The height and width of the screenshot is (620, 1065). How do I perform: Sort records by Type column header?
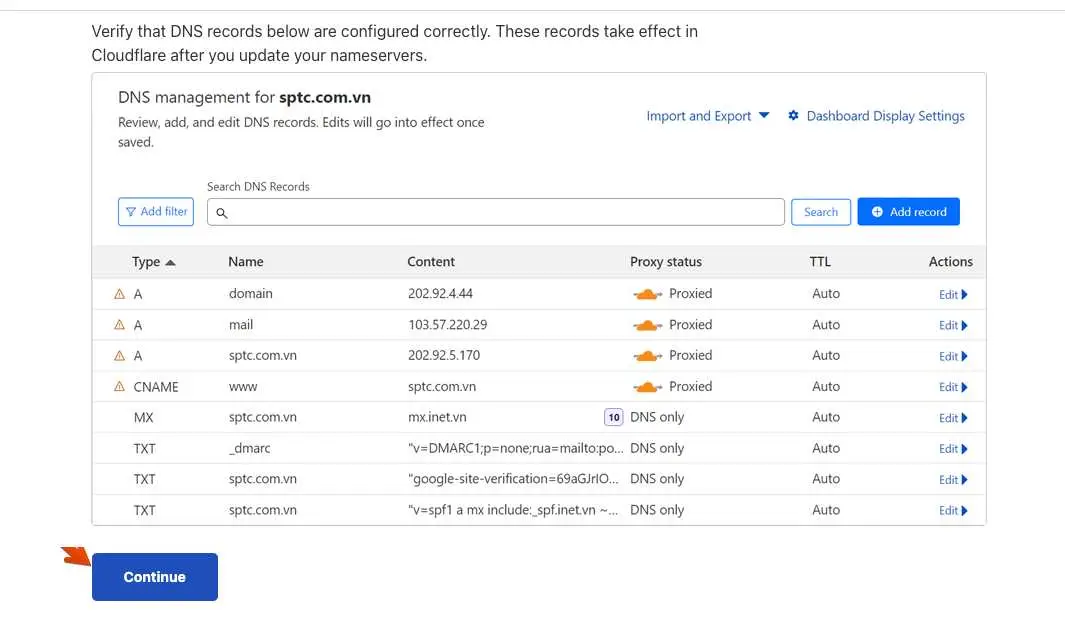(154, 261)
